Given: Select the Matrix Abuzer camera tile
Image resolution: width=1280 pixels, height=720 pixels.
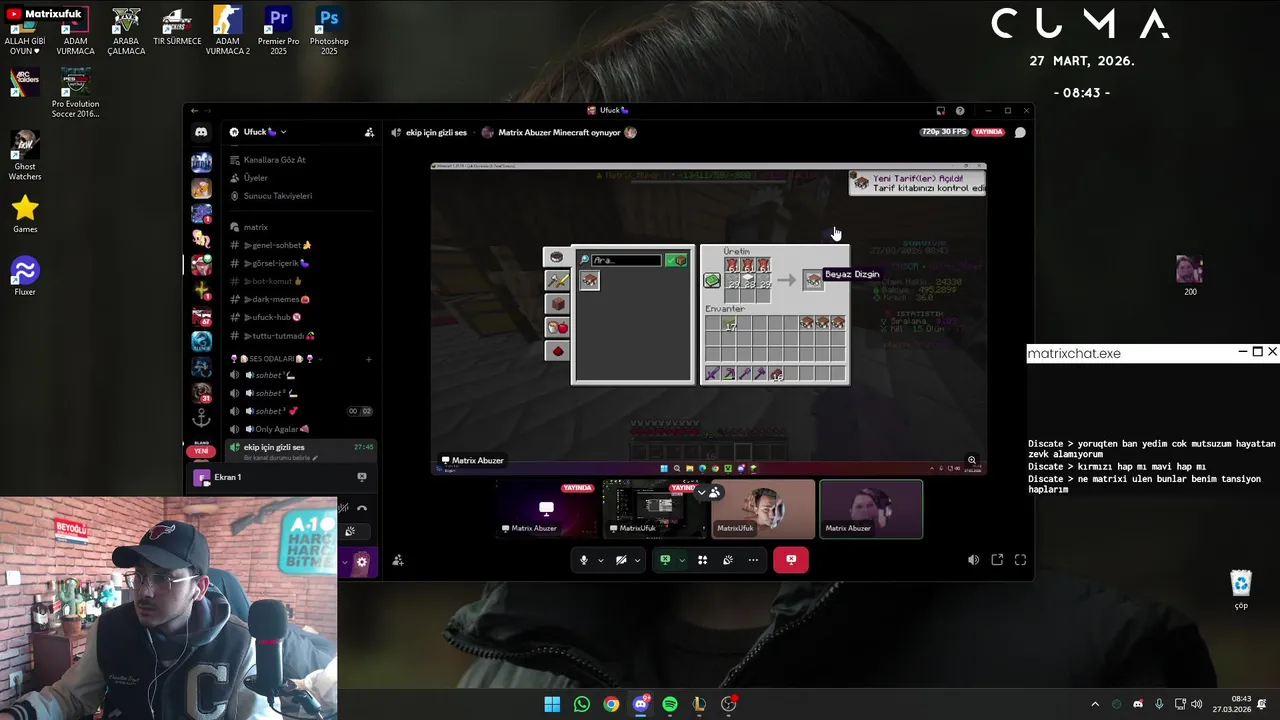Looking at the screenshot, I should 871,509.
